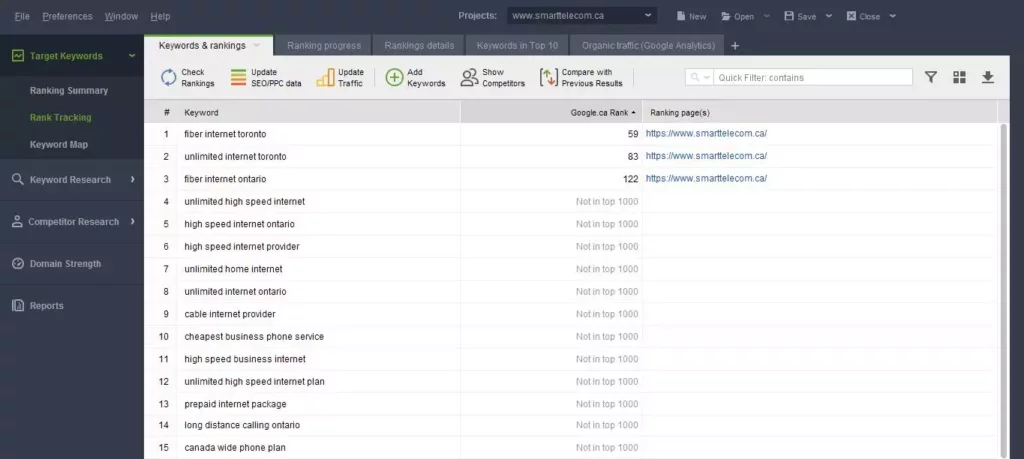
Task: Click the vertical scrollbar of keyword table
Action: tap(1004, 290)
